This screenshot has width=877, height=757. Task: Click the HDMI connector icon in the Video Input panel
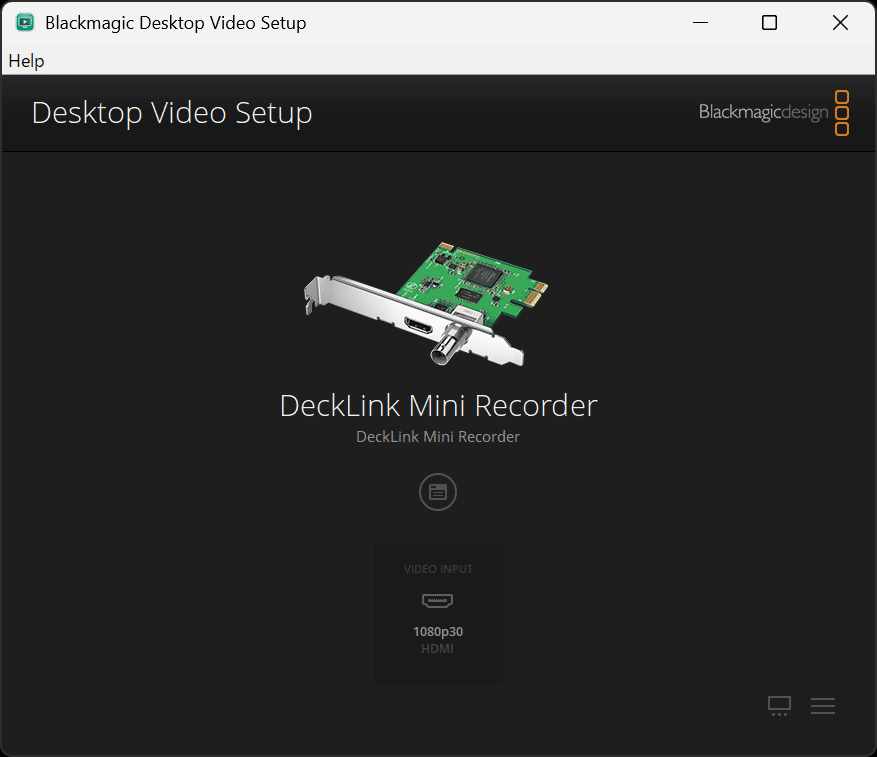coord(437,600)
